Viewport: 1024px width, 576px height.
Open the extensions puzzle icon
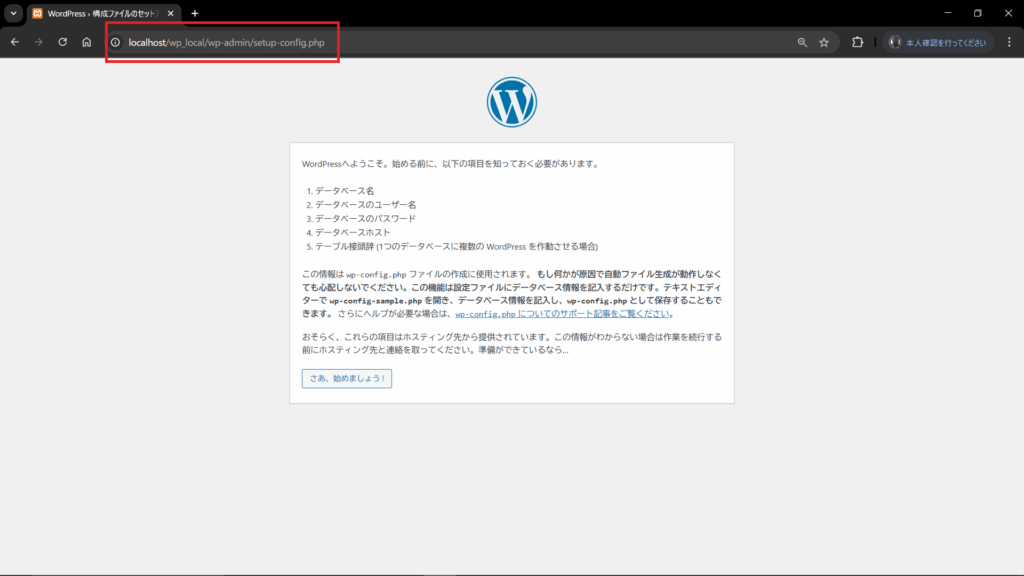coord(857,42)
